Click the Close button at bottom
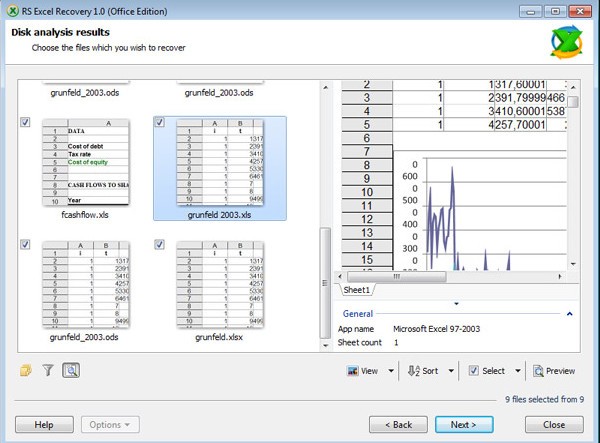Image resolution: width=600 pixels, height=443 pixels. pos(554,425)
